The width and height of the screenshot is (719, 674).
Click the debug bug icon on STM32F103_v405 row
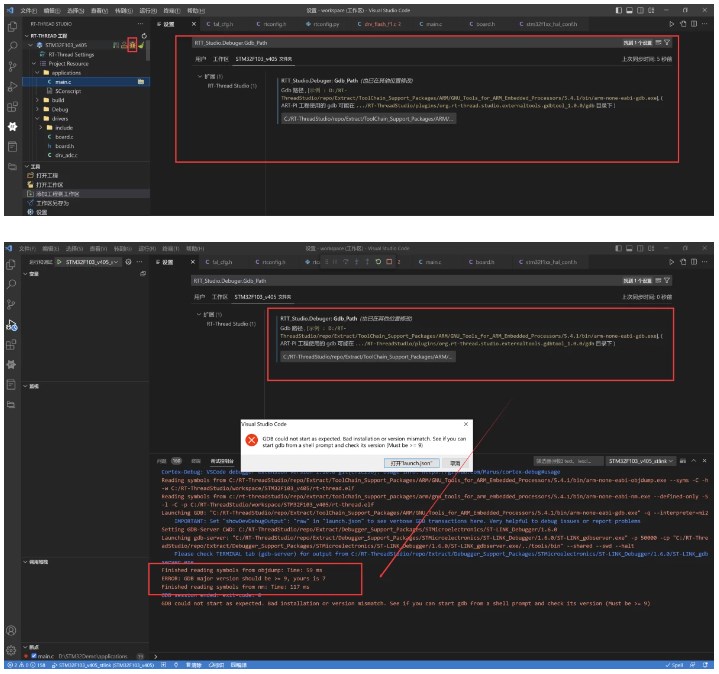point(133,45)
